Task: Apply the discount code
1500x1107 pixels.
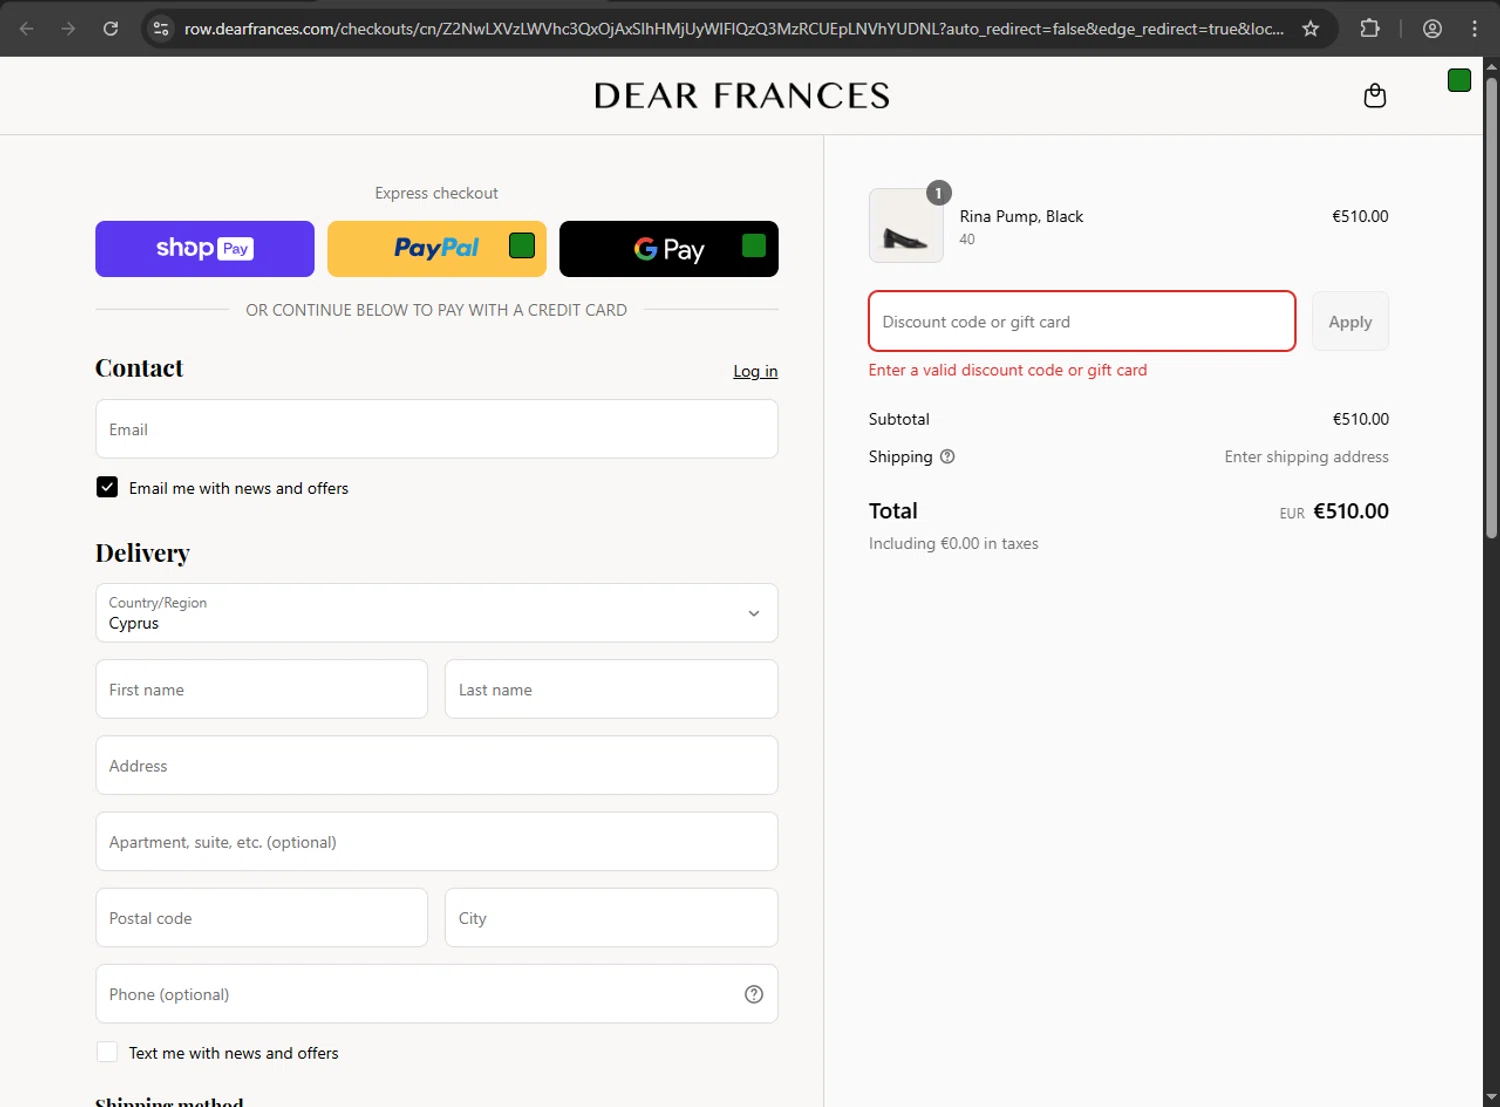Action: click(x=1350, y=322)
